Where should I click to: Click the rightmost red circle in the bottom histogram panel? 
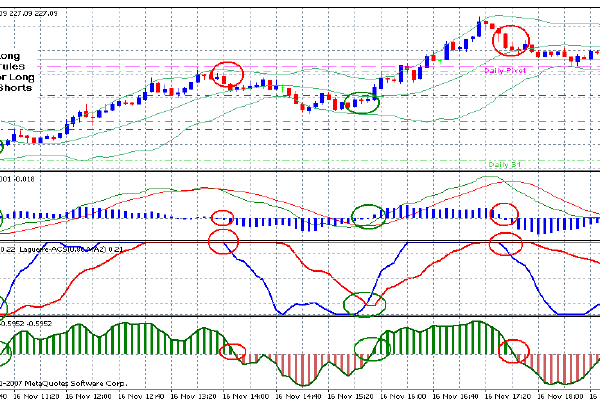517,350
